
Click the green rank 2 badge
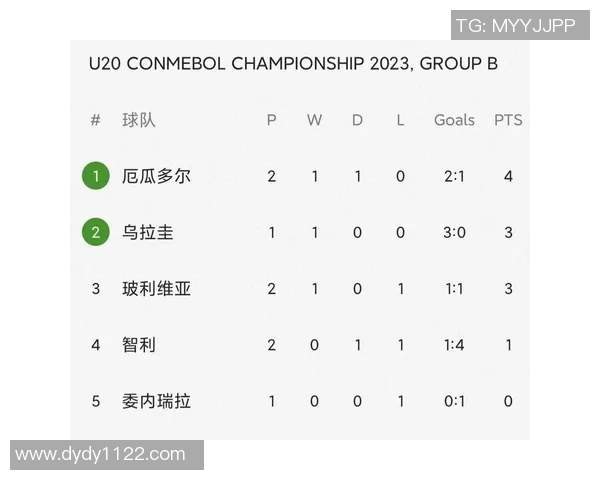click(x=96, y=233)
